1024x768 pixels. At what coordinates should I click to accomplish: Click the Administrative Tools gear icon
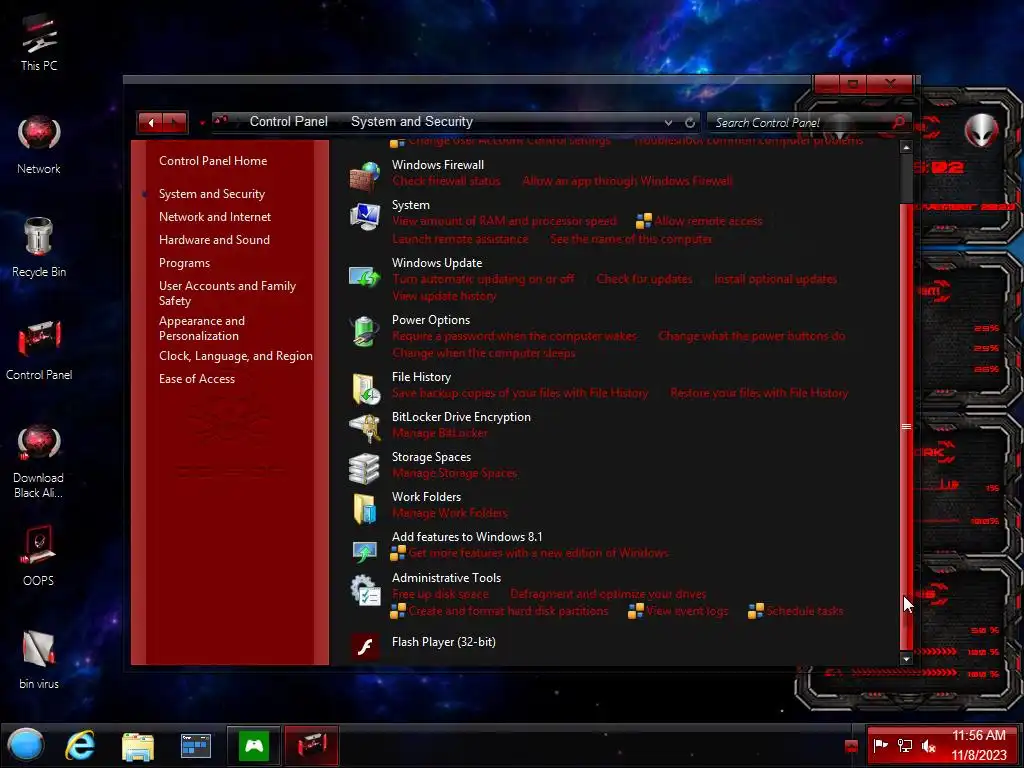[x=365, y=590]
